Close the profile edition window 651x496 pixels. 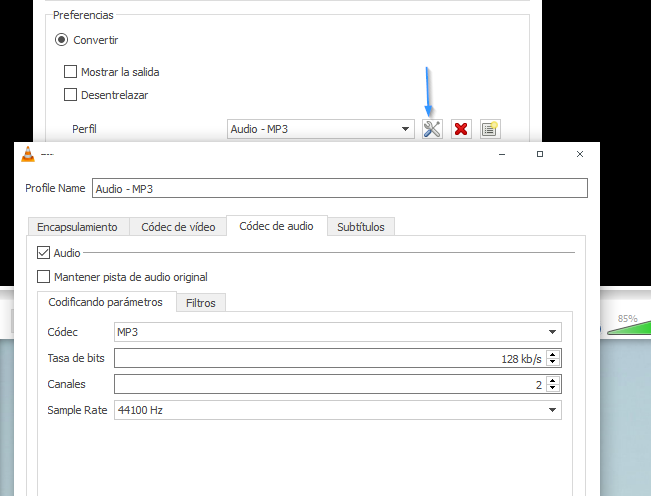(x=580, y=154)
